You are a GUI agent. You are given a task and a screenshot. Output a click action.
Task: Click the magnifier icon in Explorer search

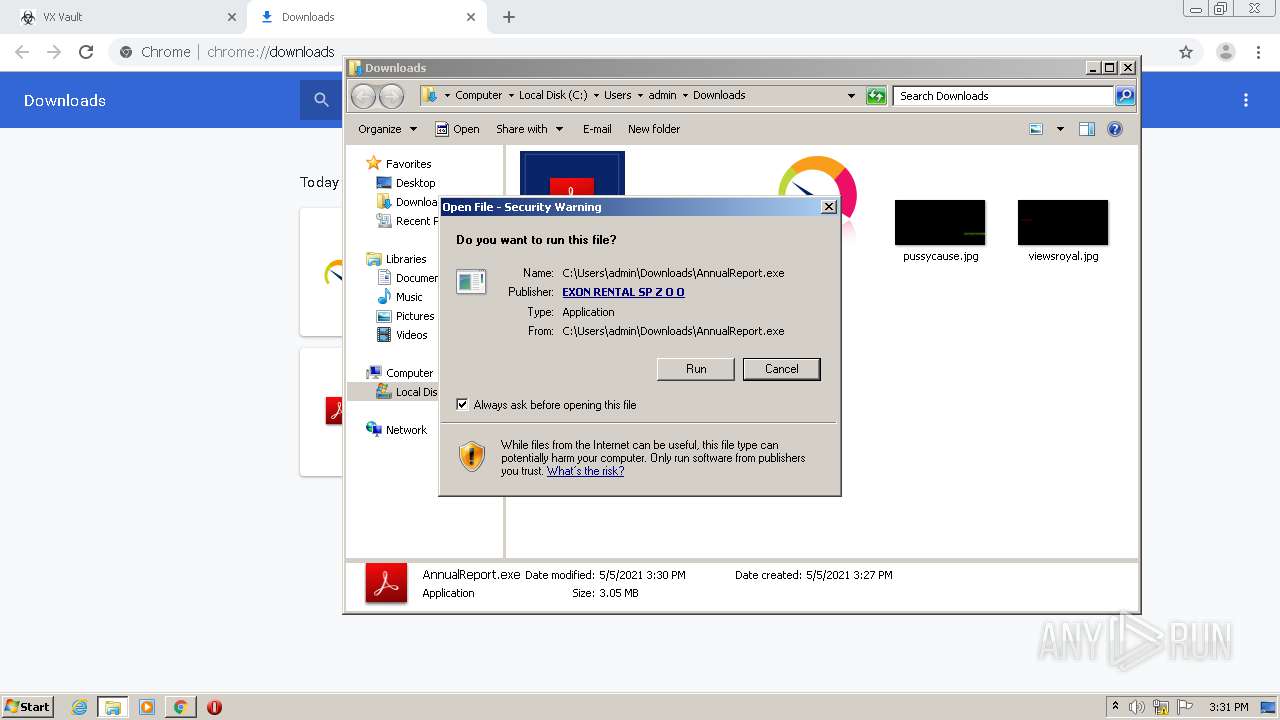tap(1125, 96)
